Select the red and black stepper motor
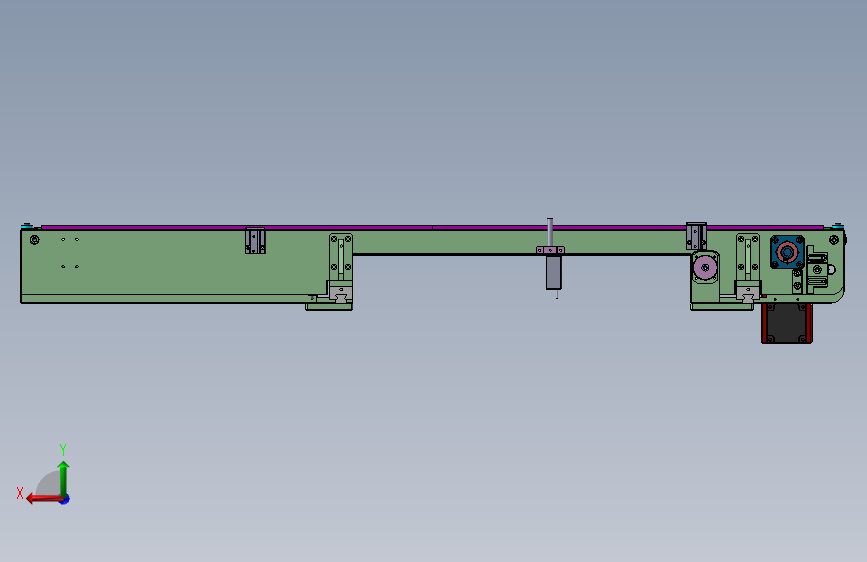Viewport: 867px width, 562px height. pos(786,323)
